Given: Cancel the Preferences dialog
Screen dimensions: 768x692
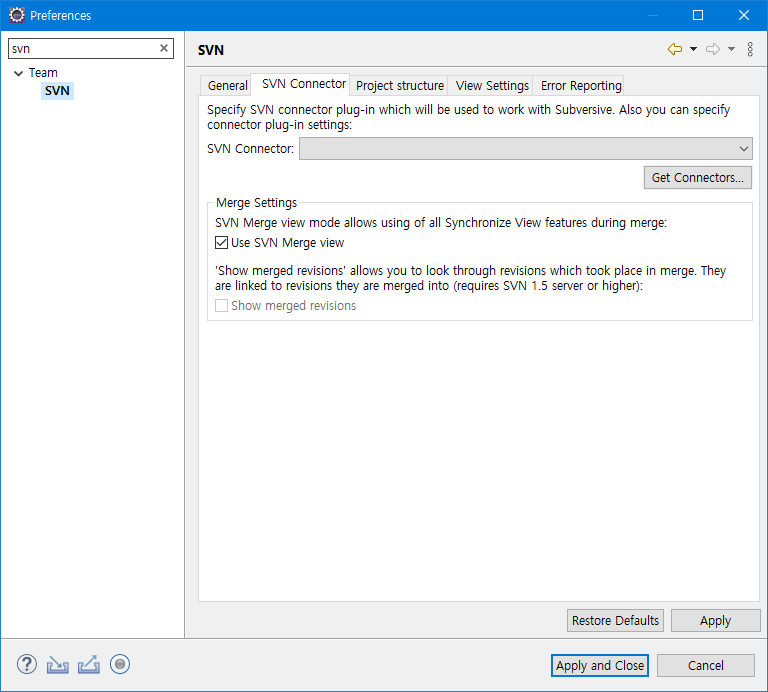Looking at the screenshot, I should click(x=705, y=666).
